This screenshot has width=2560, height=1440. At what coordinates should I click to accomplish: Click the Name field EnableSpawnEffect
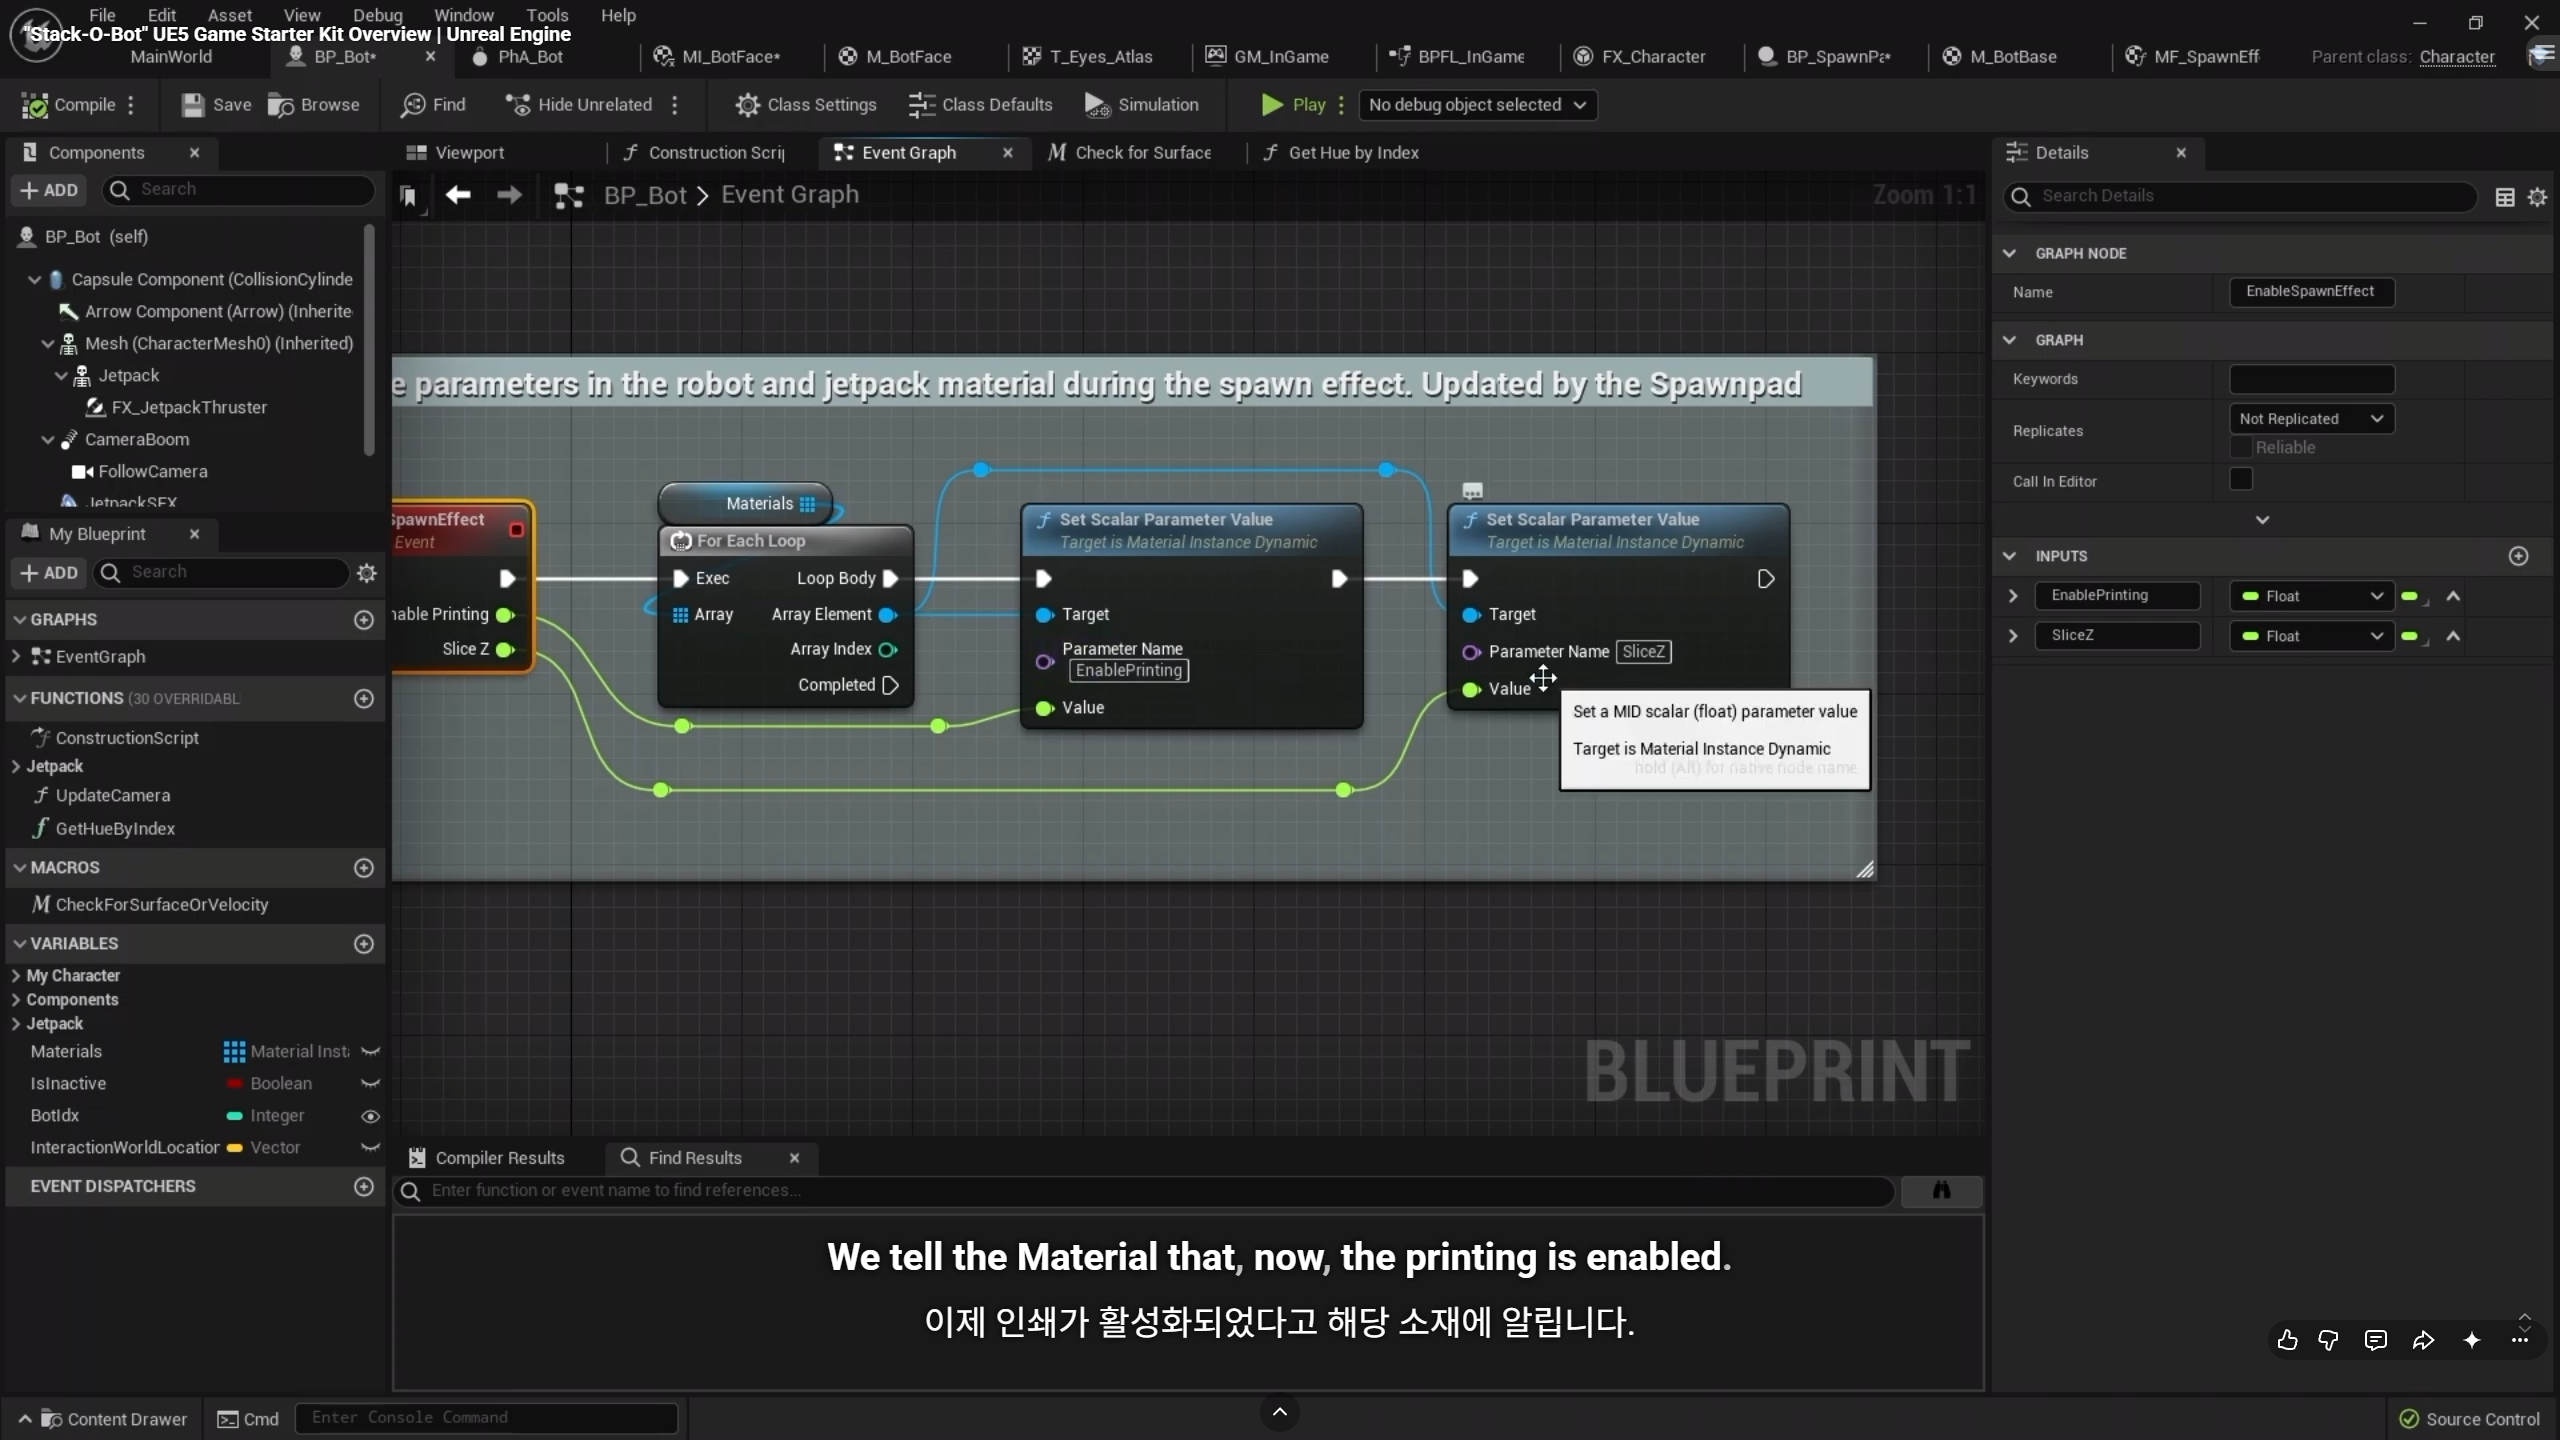coord(2311,292)
